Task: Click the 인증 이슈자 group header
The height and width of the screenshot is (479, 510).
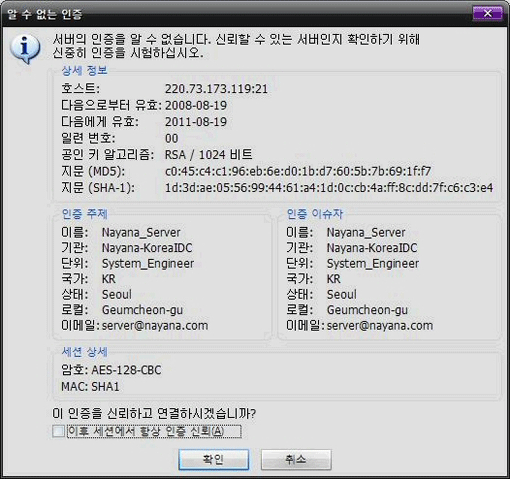Action: (x=315, y=214)
